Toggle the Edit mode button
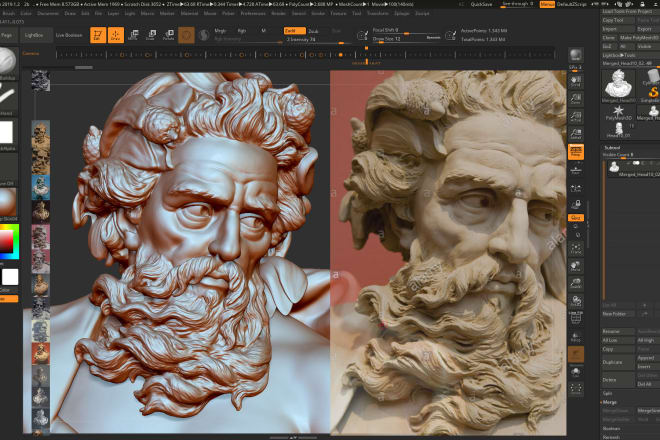 click(x=98, y=35)
